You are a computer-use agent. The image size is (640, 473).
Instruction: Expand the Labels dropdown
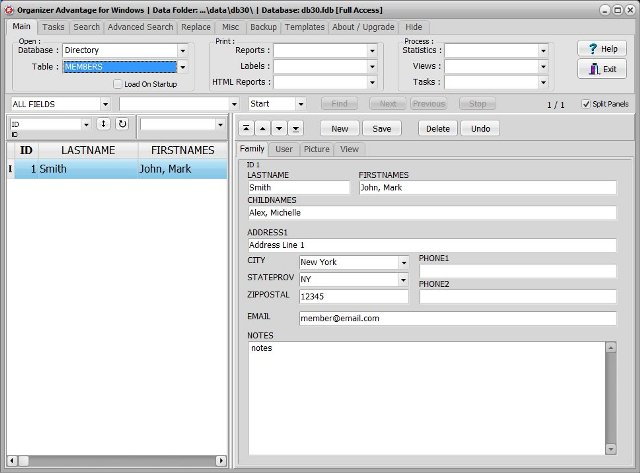[x=372, y=67]
